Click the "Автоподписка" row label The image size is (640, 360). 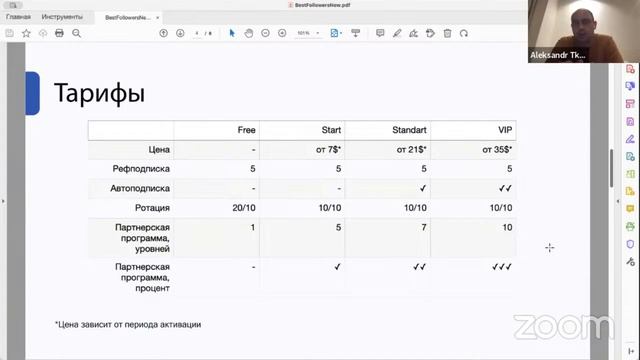(140, 189)
